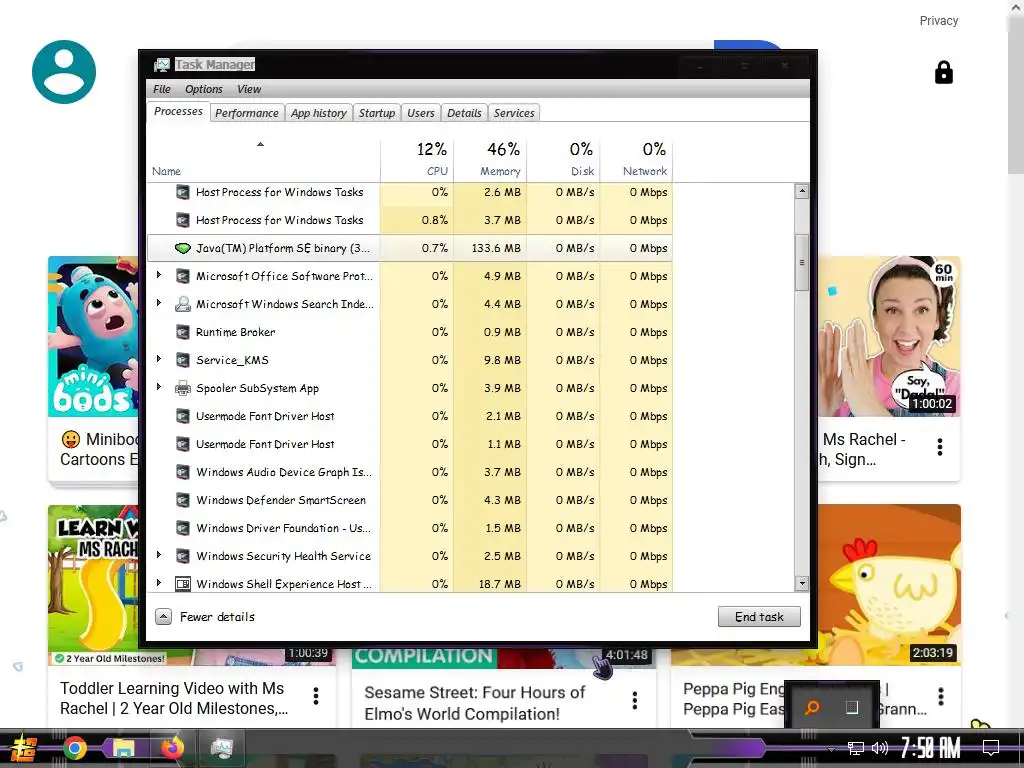Image resolution: width=1024 pixels, height=768 pixels.
Task: Sort processes by Network column header
Action: click(x=637, y=159)
